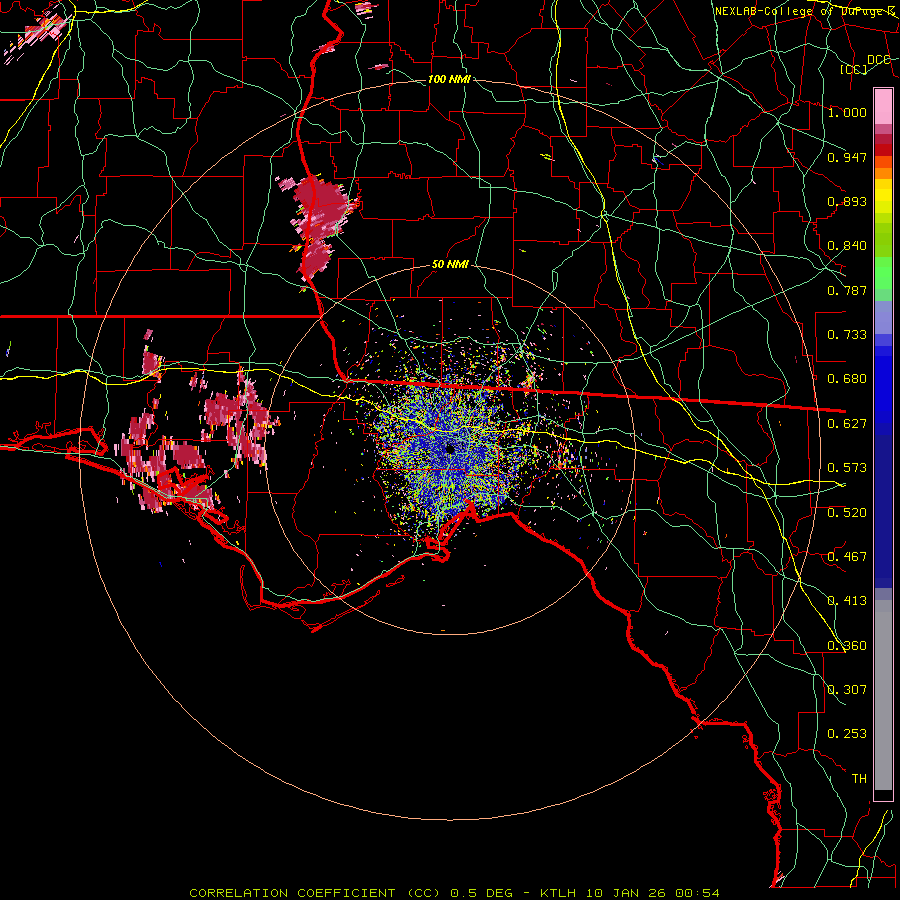Viewport: 900px width, 900px height.
Task: Select the 0.733 scale value
Action: pyautogui.click(x=847, y=335)
